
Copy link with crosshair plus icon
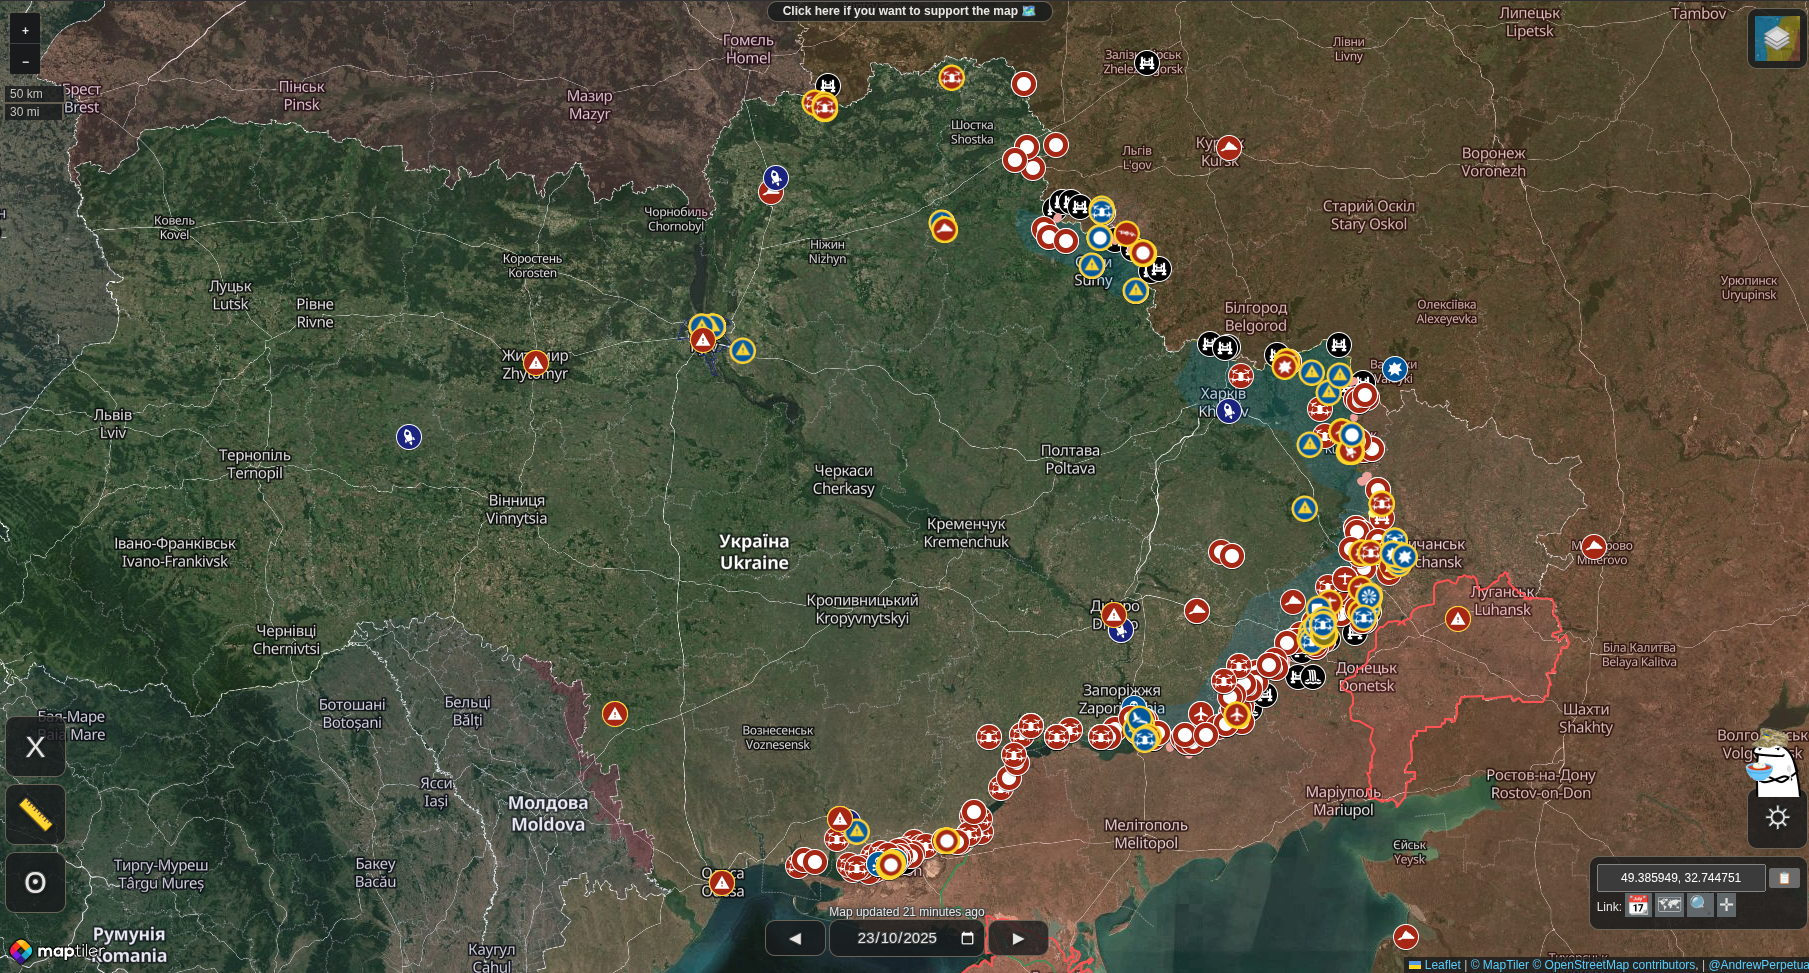[x=1726, y=905]
